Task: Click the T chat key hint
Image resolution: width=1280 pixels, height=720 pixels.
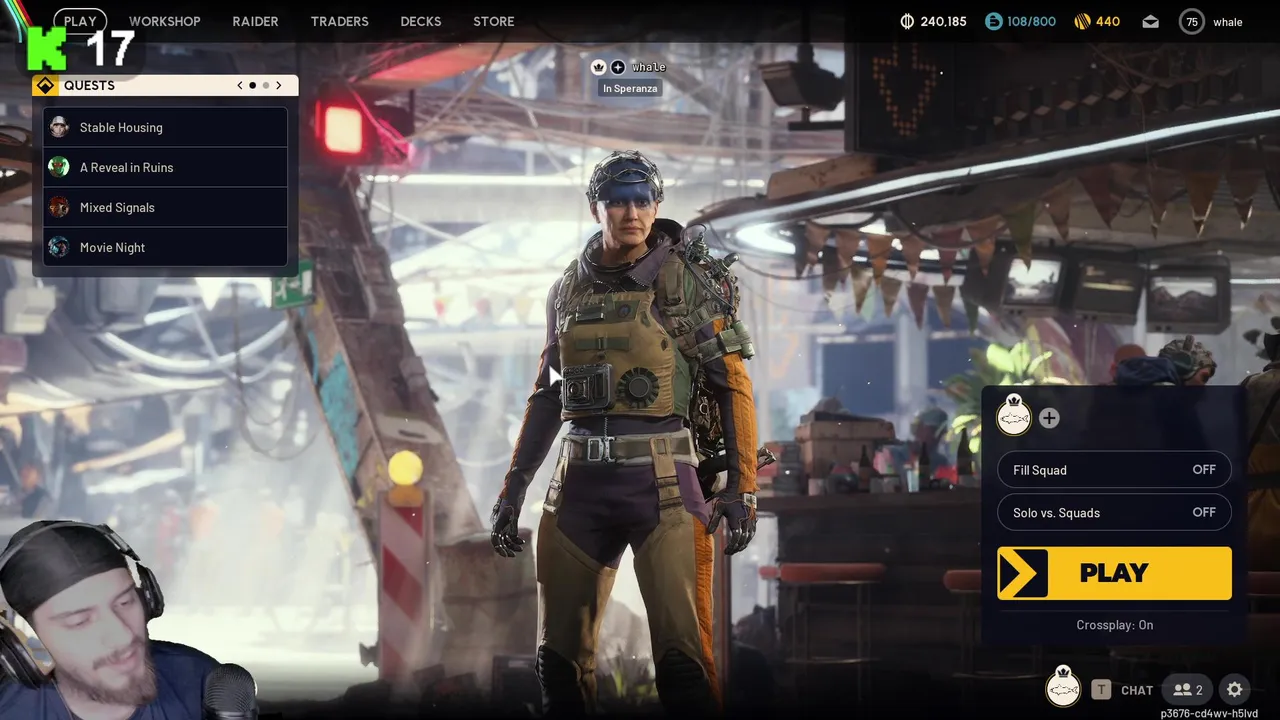Action: [x=1101, y=690]
